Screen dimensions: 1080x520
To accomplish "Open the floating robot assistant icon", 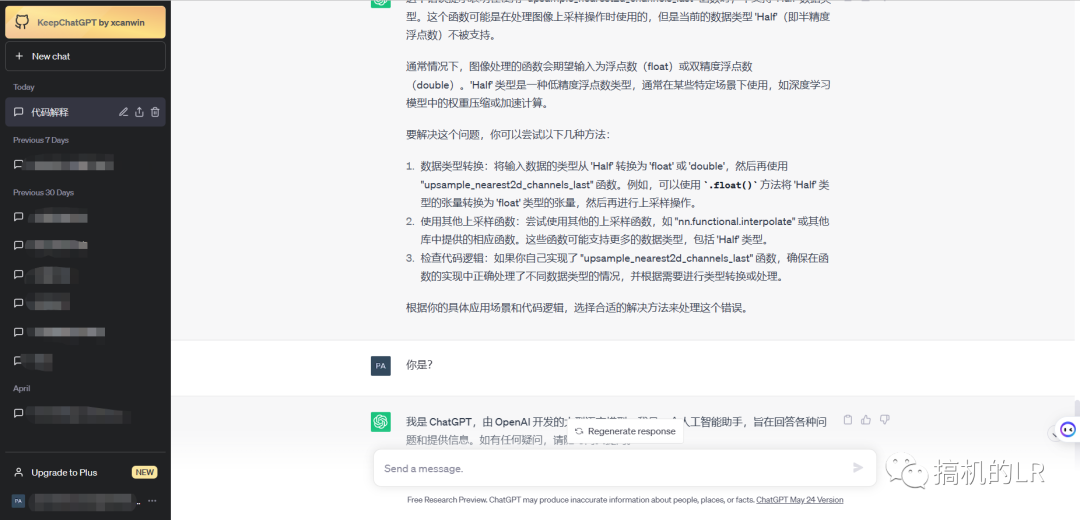I will coord(1067,430).
